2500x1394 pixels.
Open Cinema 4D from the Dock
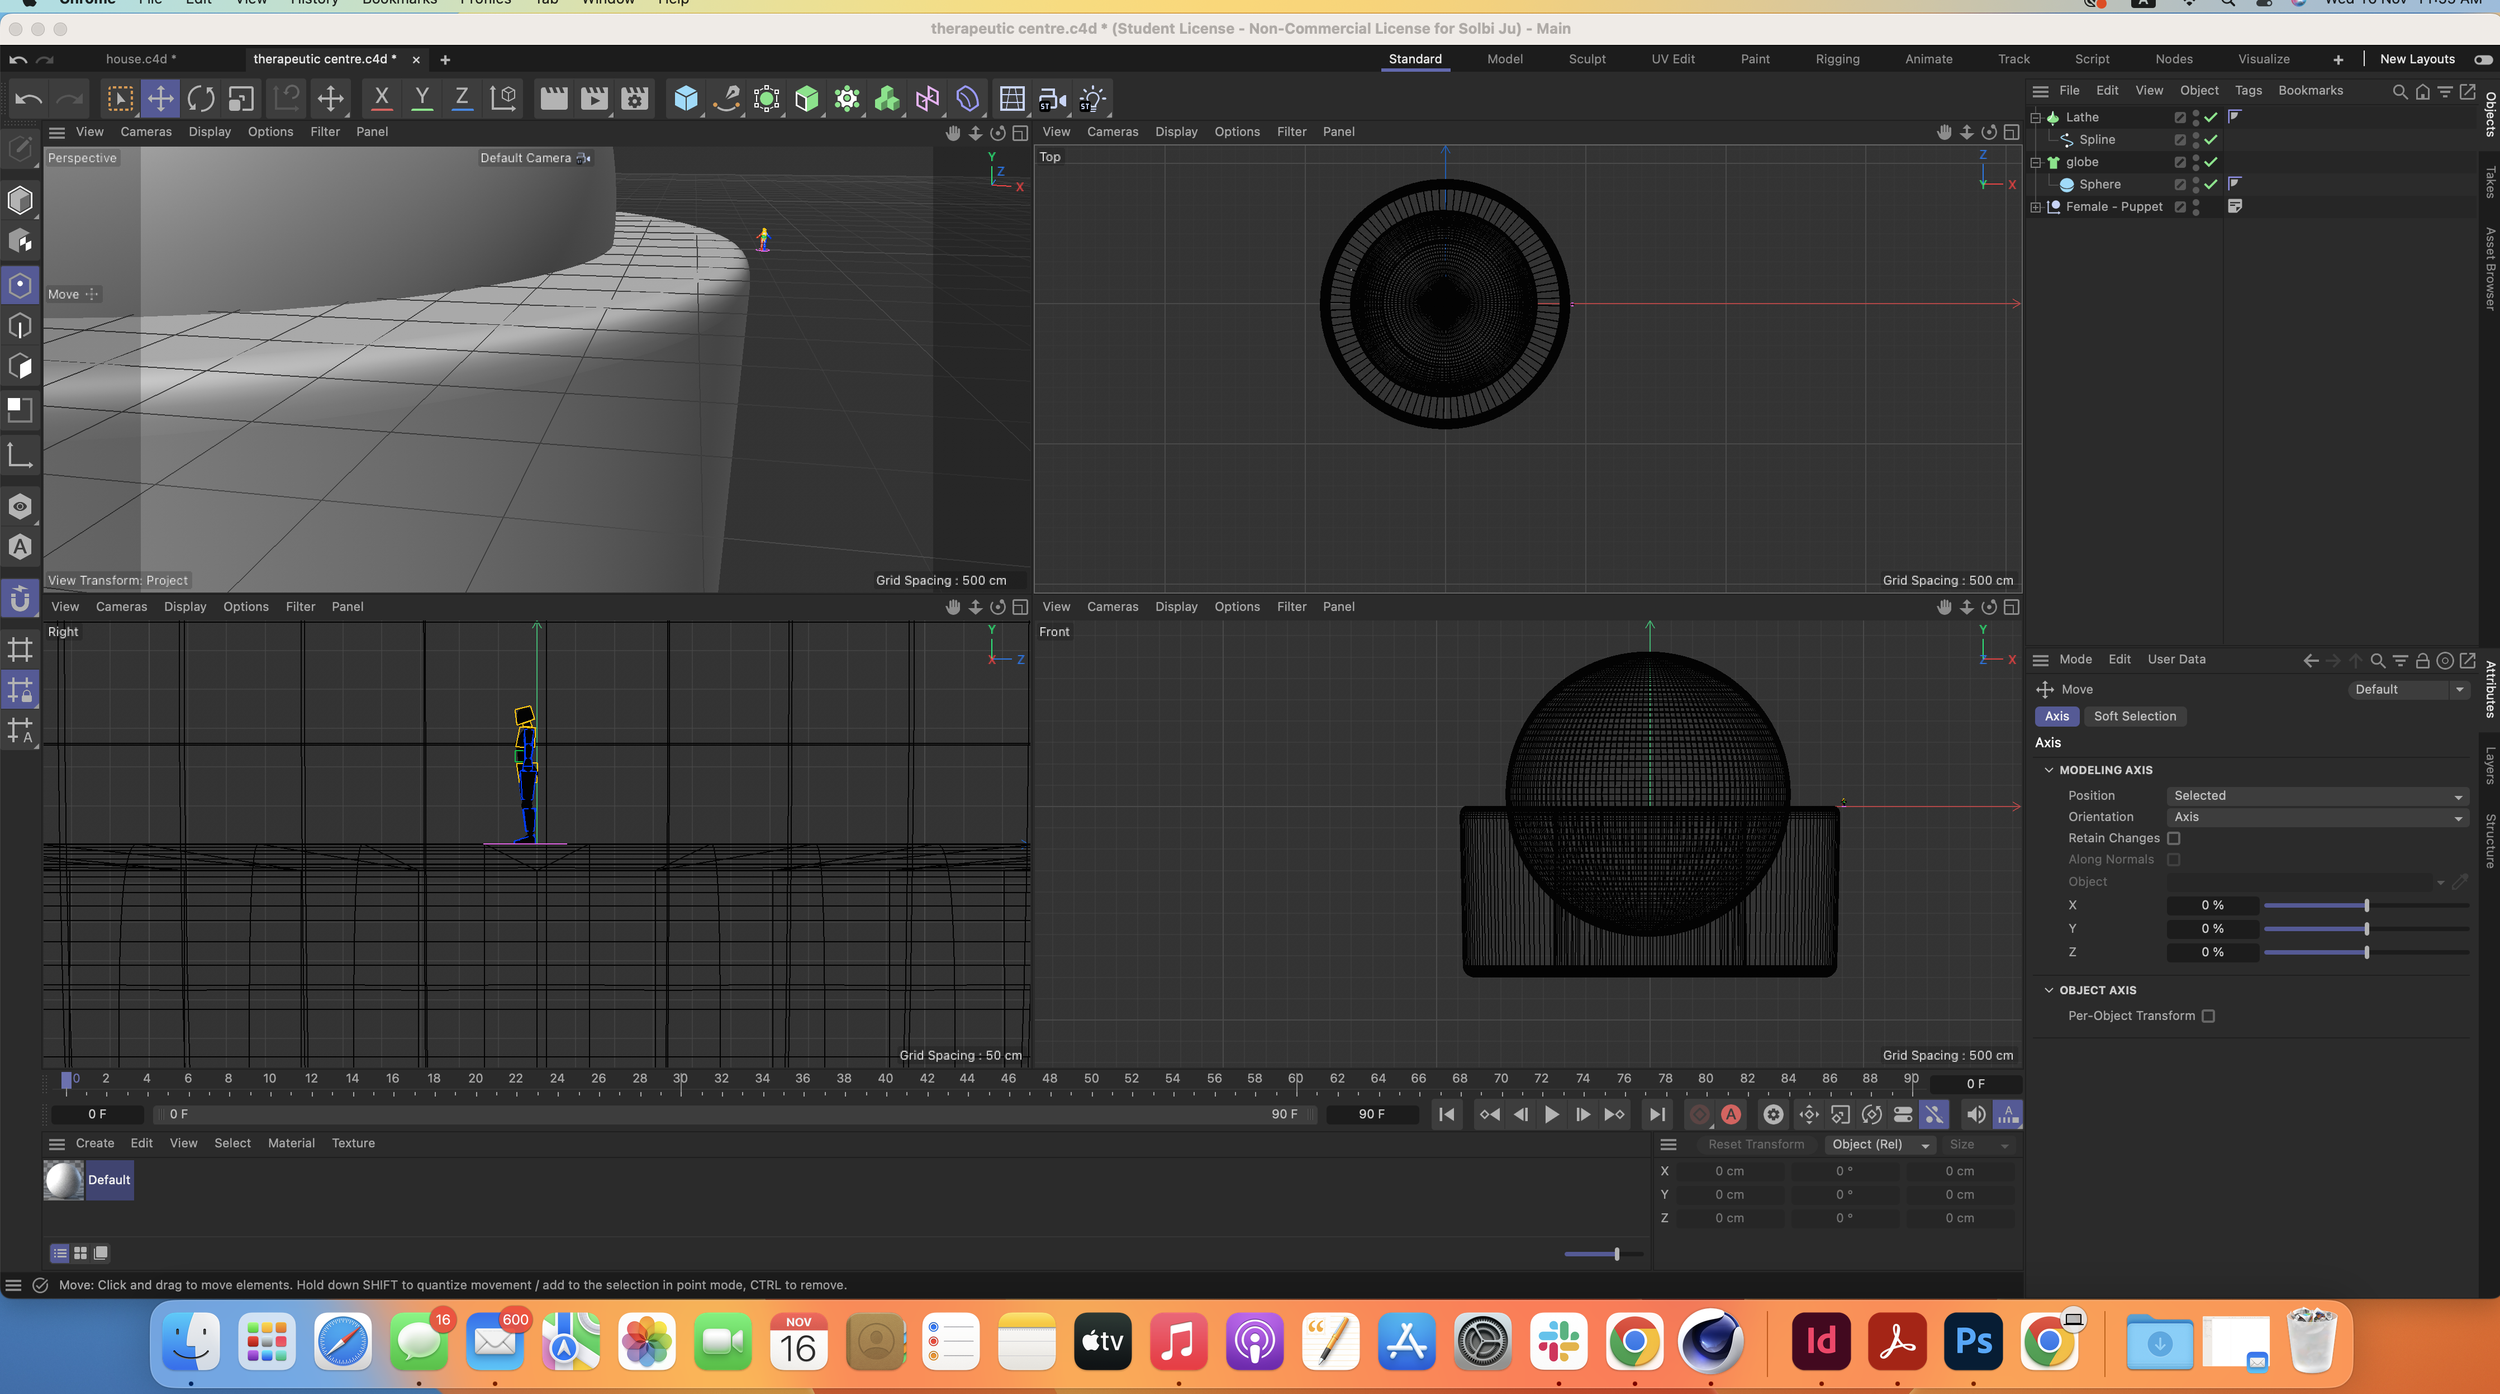coord(1710,1341)
